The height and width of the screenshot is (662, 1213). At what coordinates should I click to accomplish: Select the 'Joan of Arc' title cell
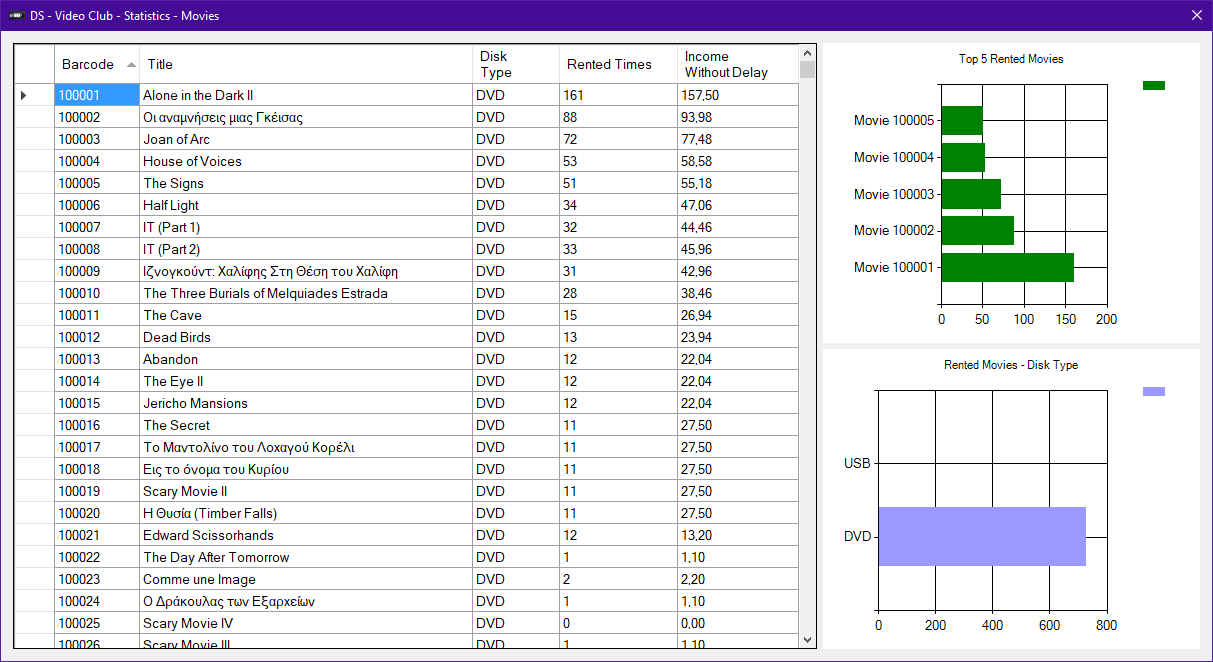[306, 139]
